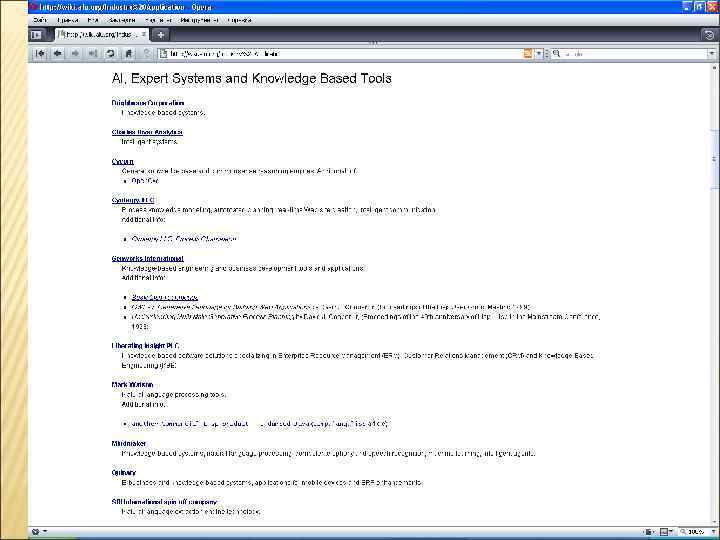
Task: Open a new tab with plus button
Action: (160, 34)
